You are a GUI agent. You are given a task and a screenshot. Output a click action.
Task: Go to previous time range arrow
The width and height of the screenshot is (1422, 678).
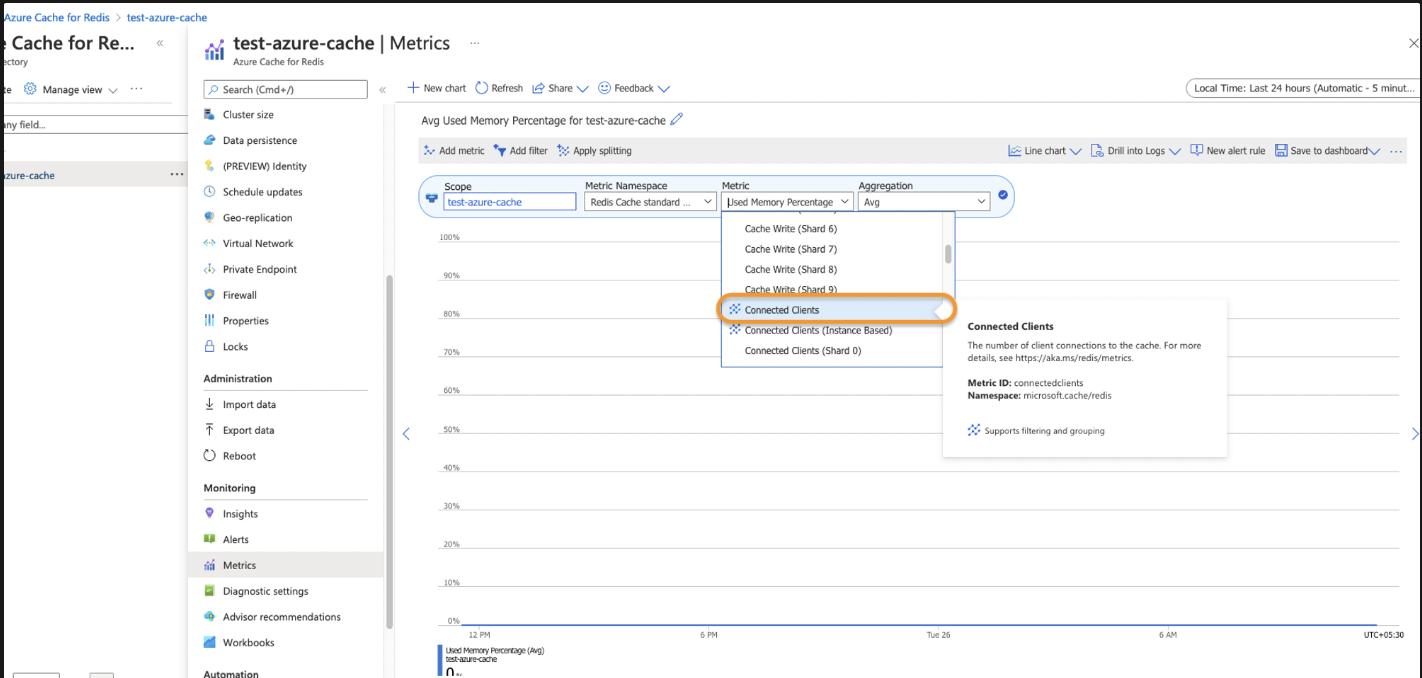[406, 434]
